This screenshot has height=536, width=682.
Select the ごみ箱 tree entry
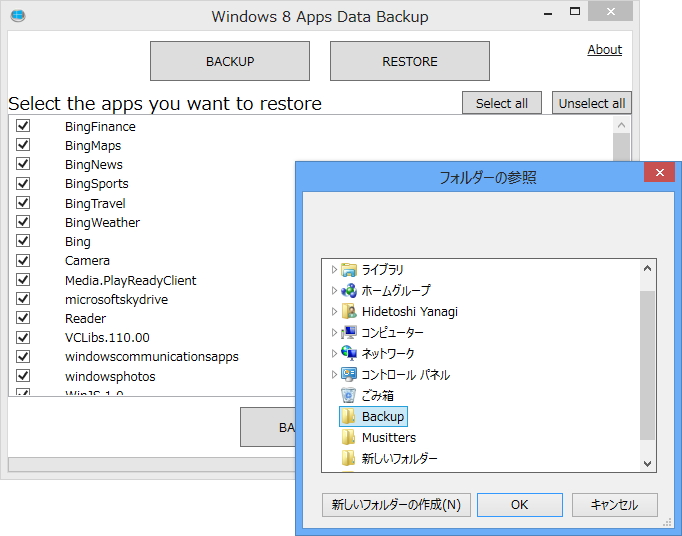click(x=378, y=395)
